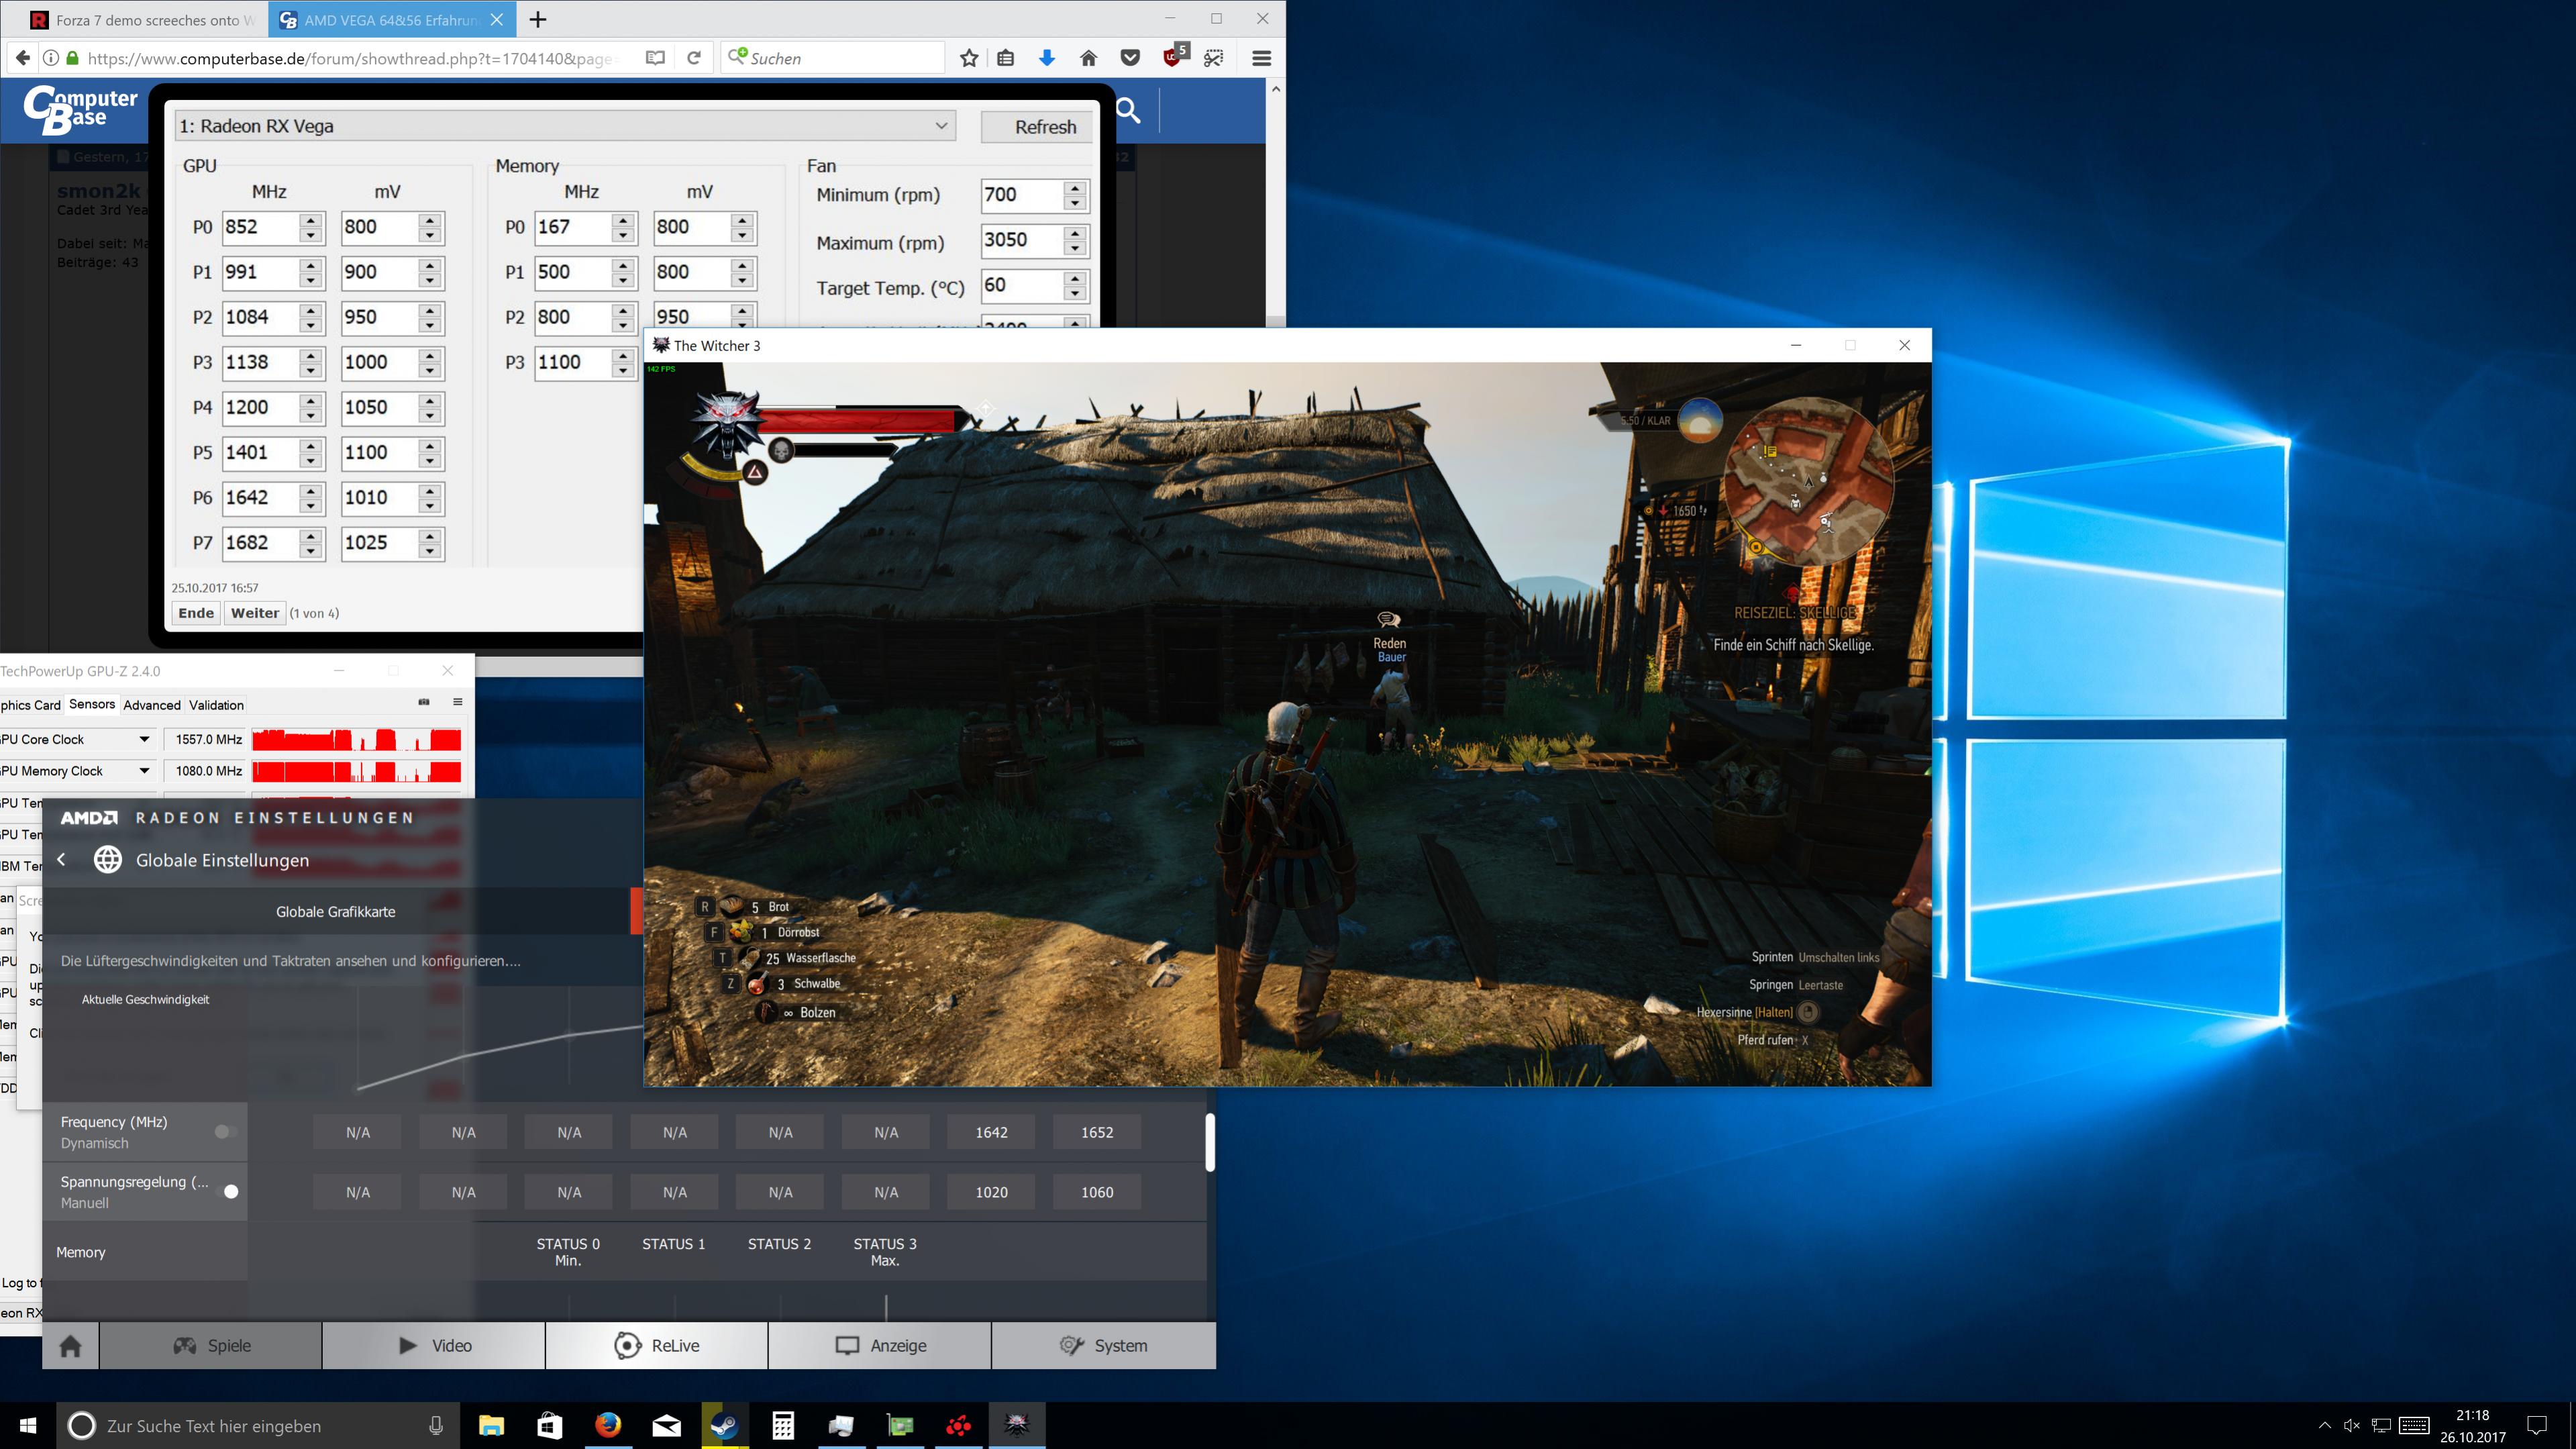This screenshot has width=2576, height=1449.
Task: Click the Ende button in the image viewer
Action: pos(196,613)
